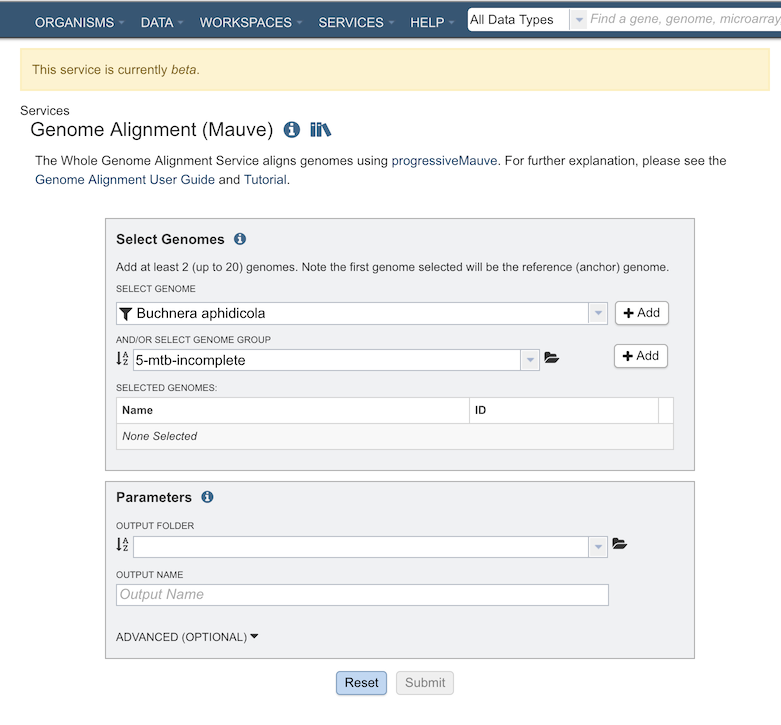Image resolution: width=781 pixels, height=725 pixels.
Task: Click the 5-mtb-incomplete group text field
Action: (x=327, y=360)
